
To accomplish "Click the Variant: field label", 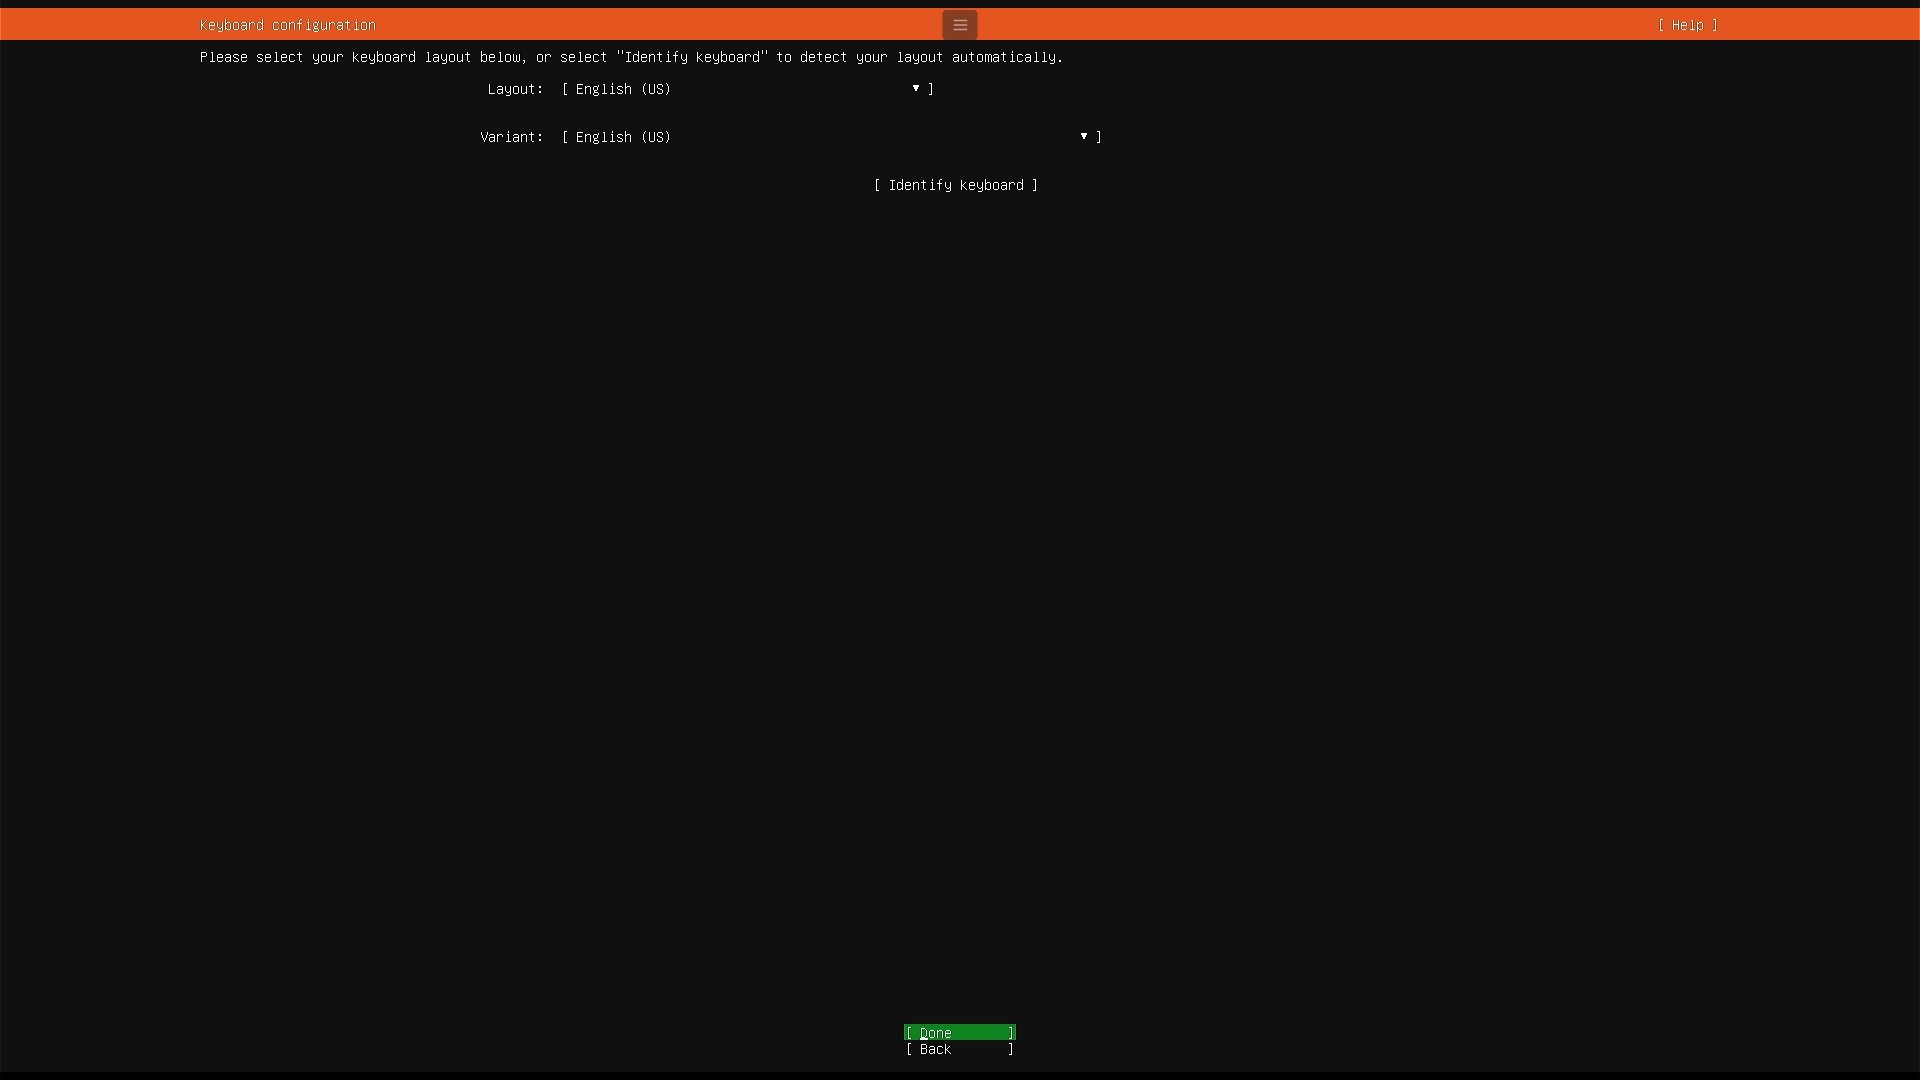I will [x=511, y=137].
